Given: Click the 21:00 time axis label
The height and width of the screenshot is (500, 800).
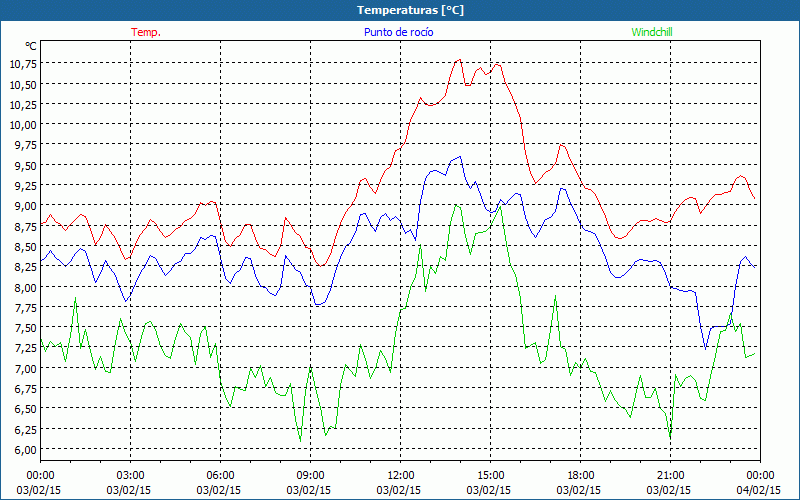Looking at the screenshot, I should pyautogui.click(x=670, y=476).
